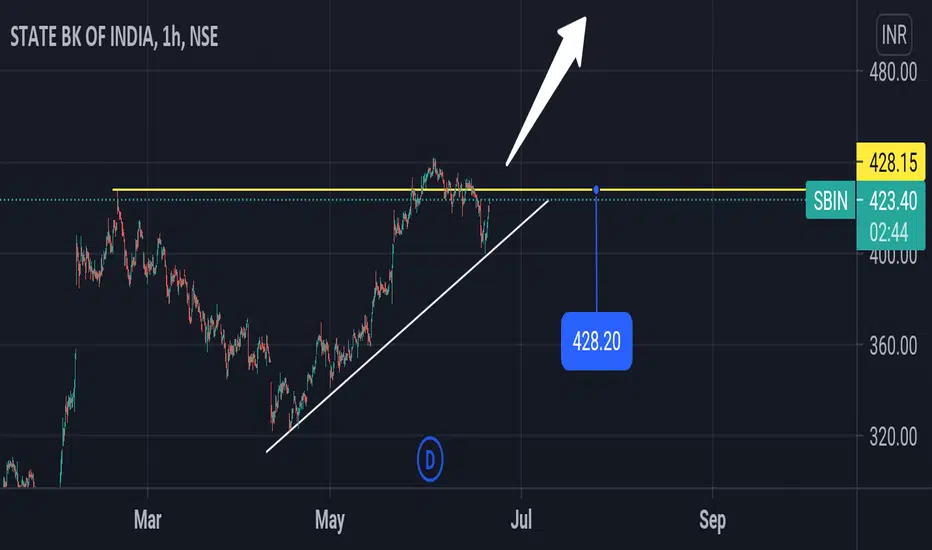Click the 320.00 price scale label

(893, 437)
